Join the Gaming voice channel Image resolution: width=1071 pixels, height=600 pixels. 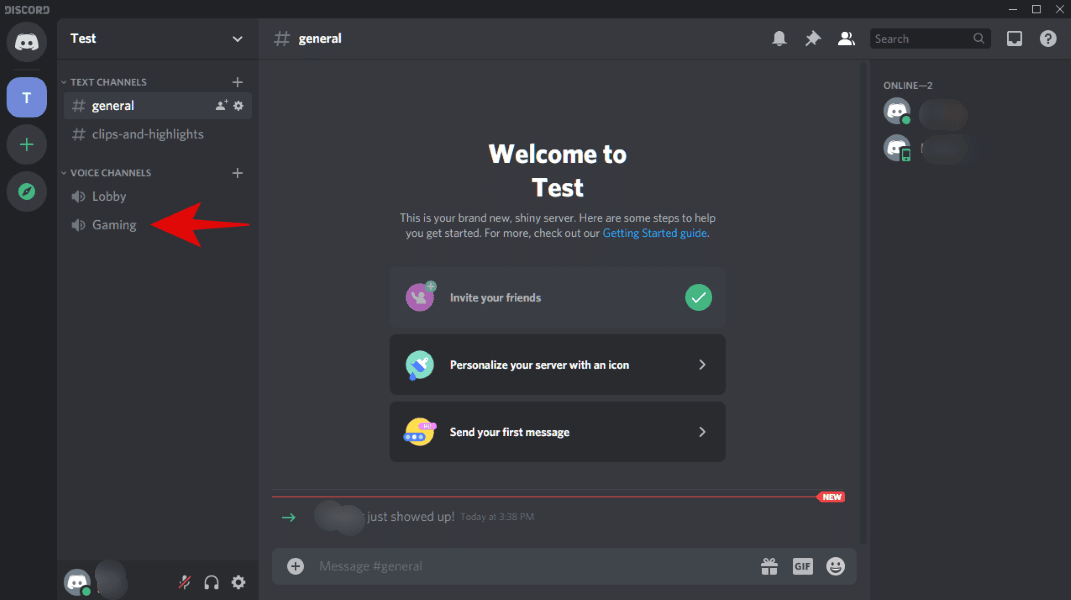point(158,225)
